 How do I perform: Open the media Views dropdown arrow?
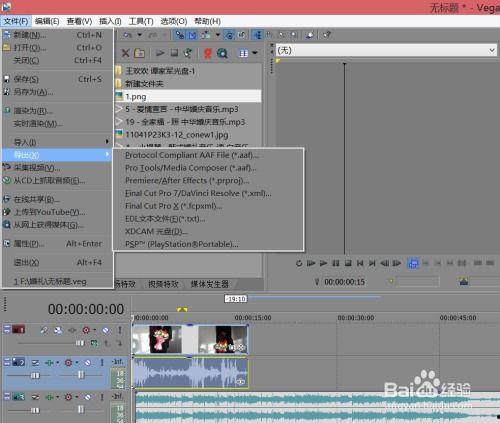255,53
